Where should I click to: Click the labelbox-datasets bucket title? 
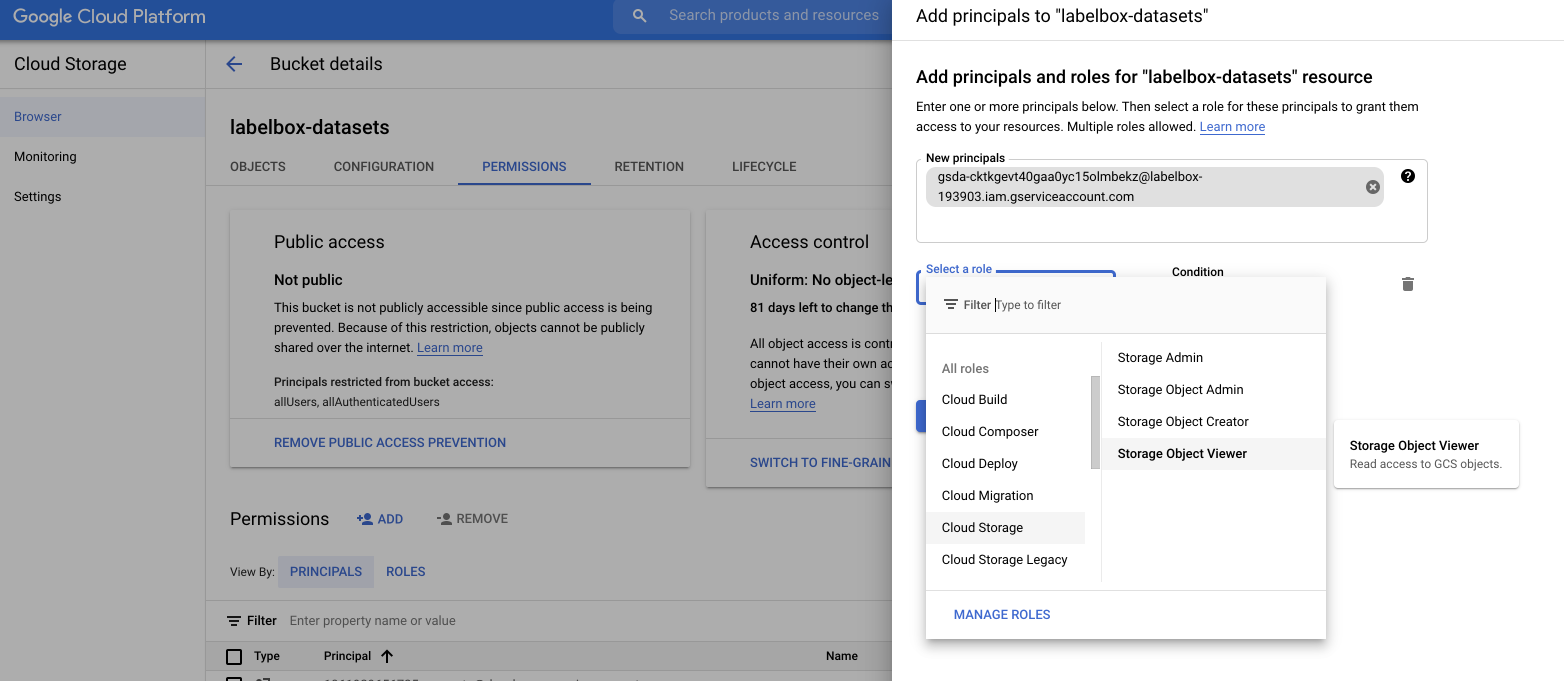tap(310, 128)
